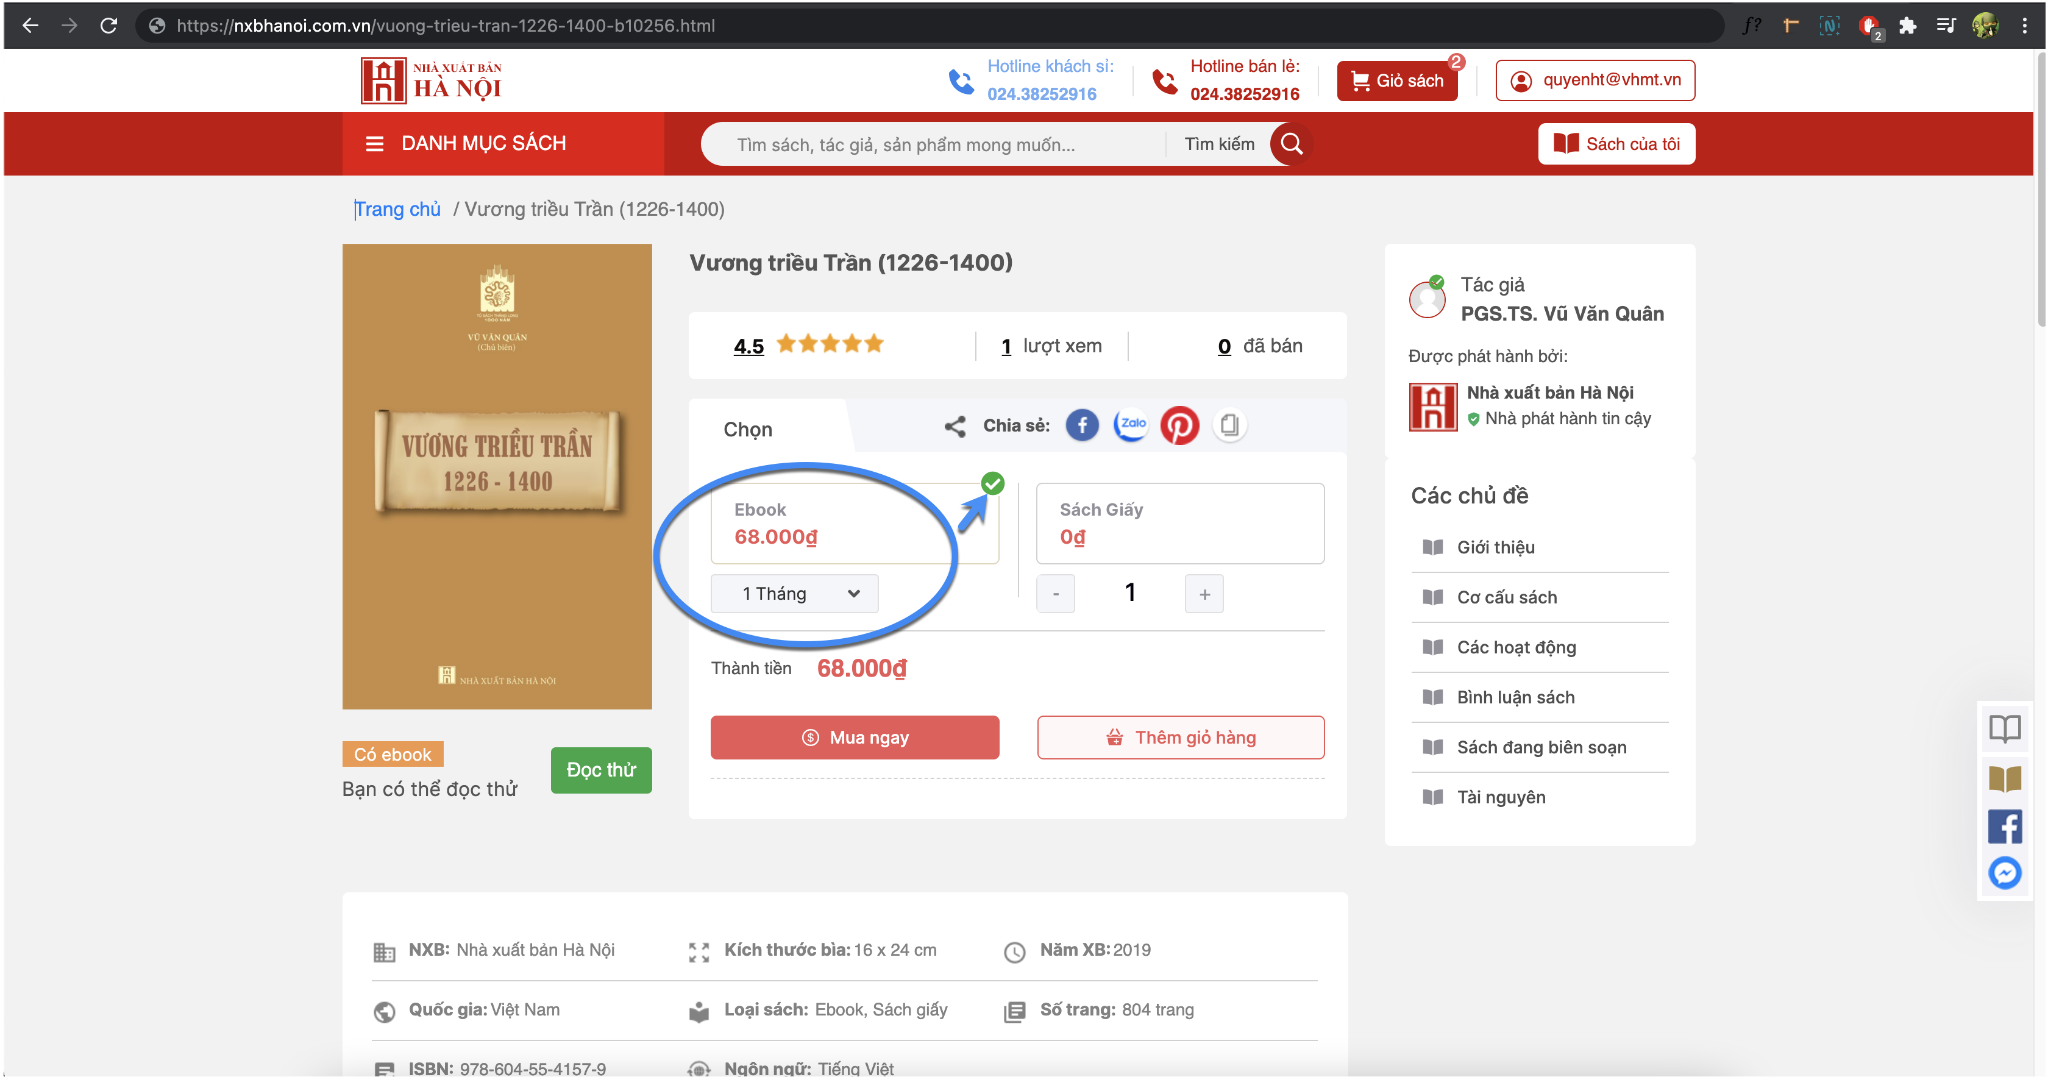Increase quantity with plus button
The width and height of the screenshot is (2048, 1080).
[x=1204, y=594]
